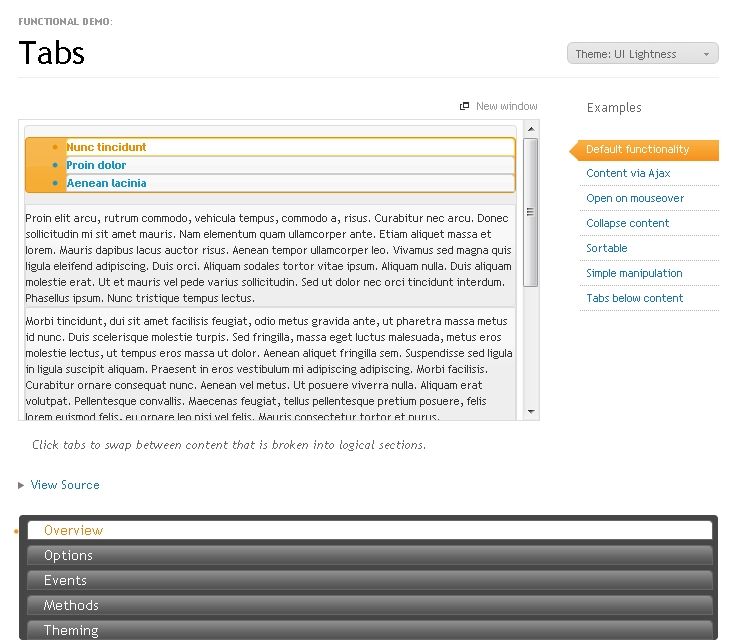Switch to the Options documentation tab

pos(68,556)
